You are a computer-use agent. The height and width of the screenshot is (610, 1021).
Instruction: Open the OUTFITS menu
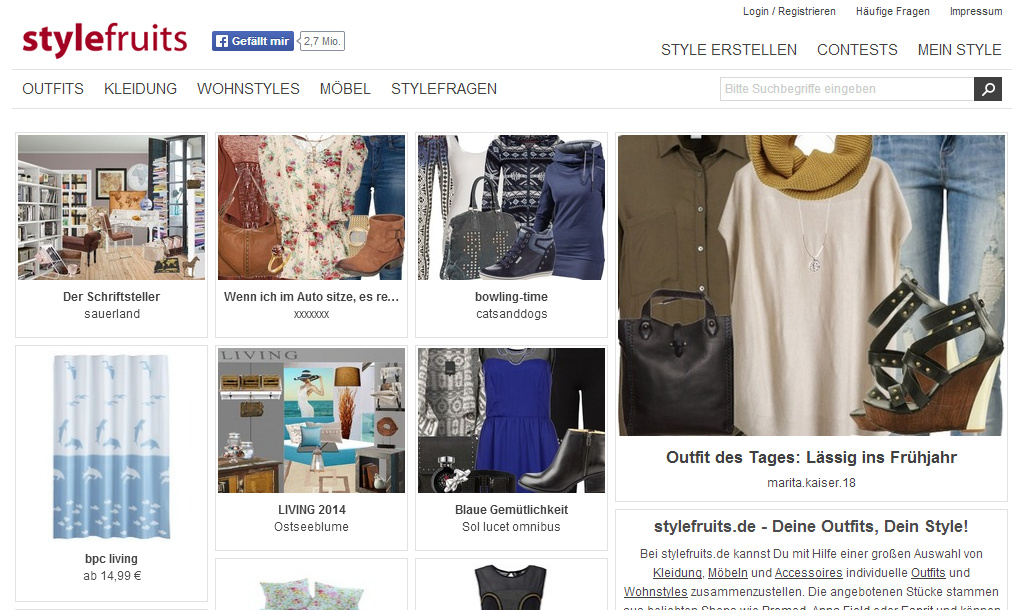coord(53,89)
